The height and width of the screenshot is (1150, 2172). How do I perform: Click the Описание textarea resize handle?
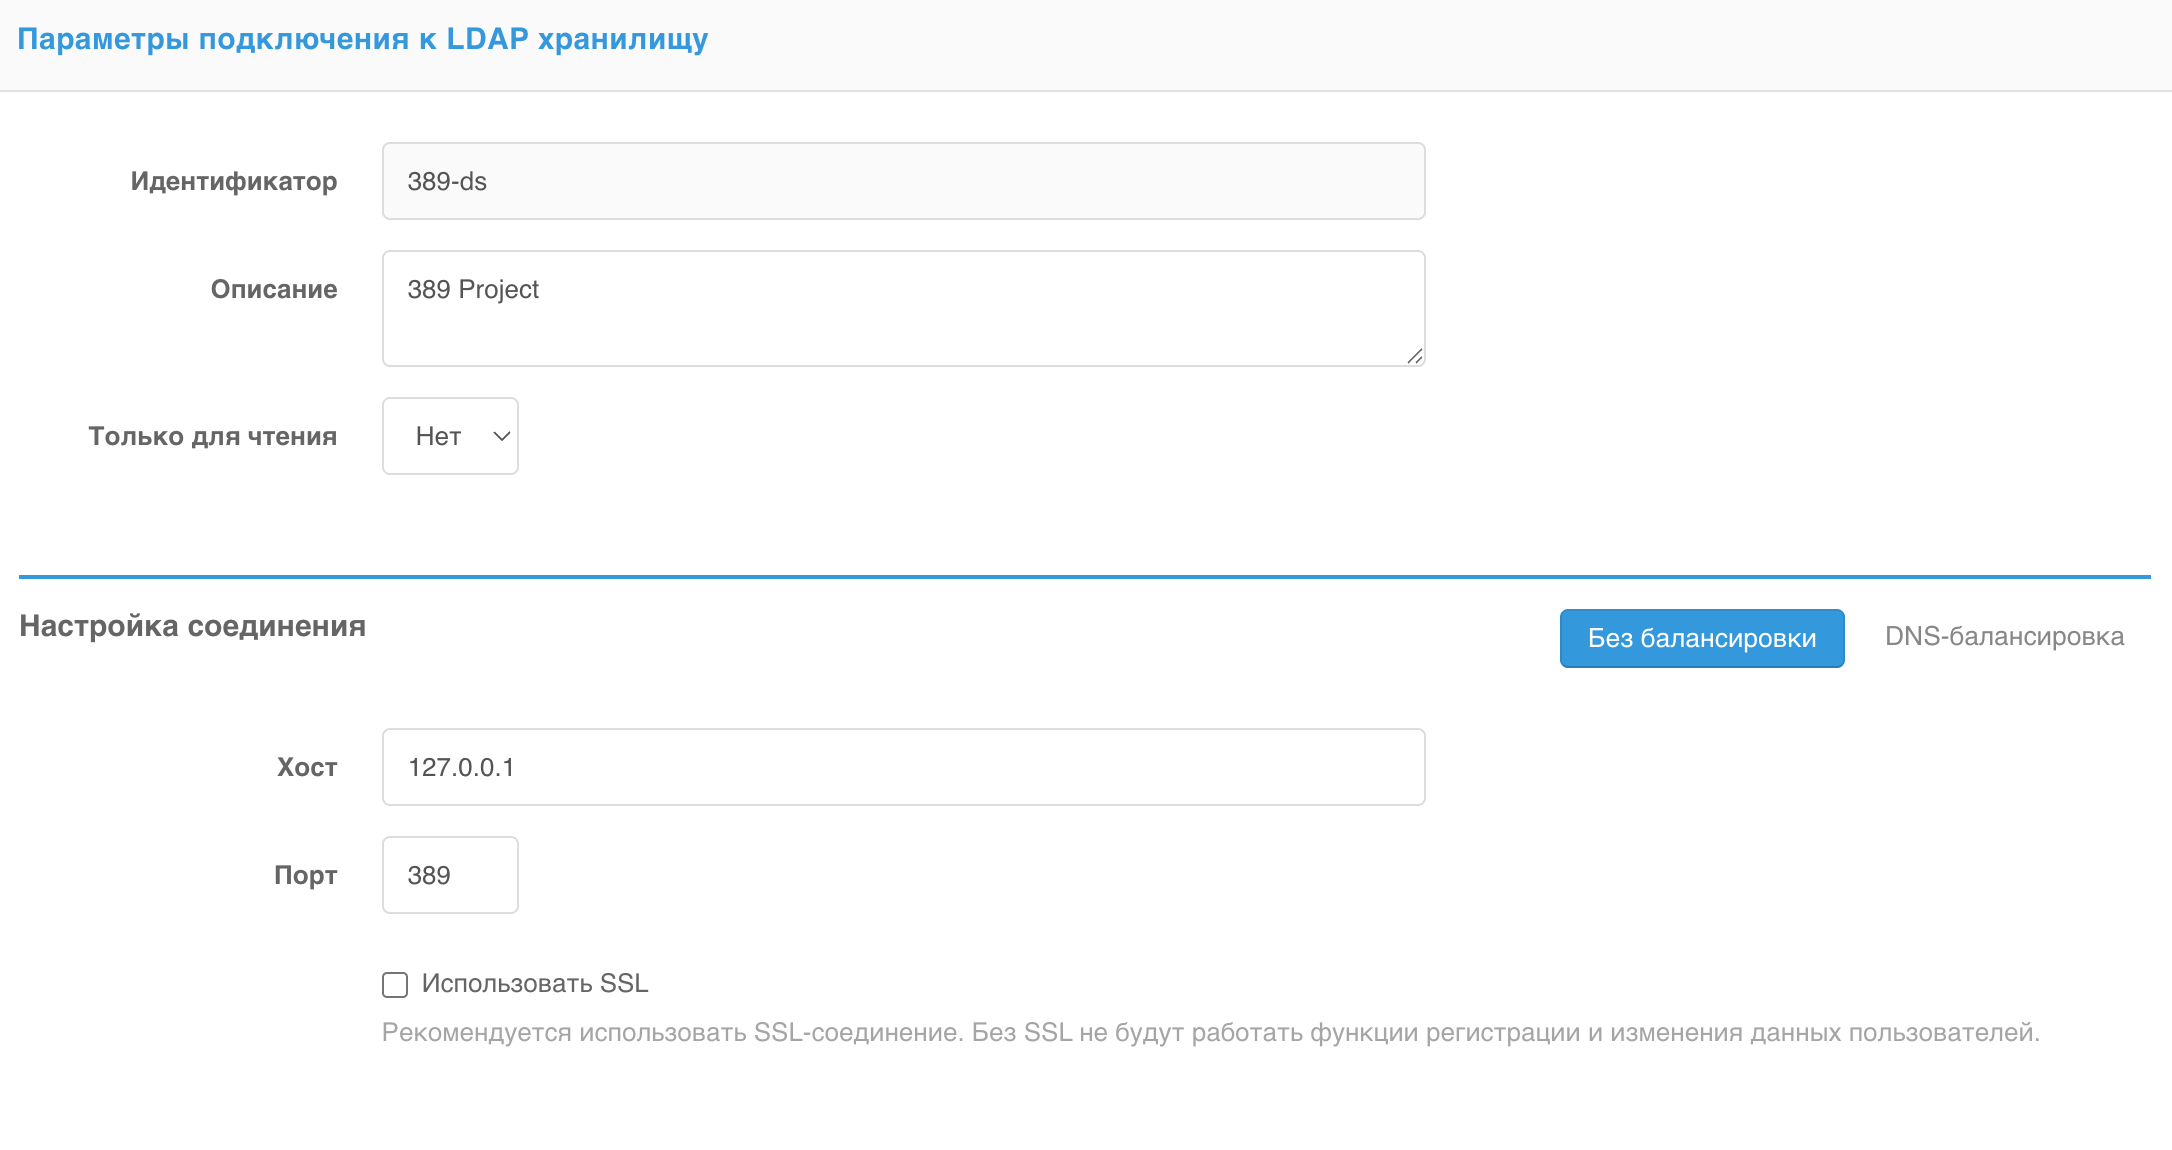1414,356
